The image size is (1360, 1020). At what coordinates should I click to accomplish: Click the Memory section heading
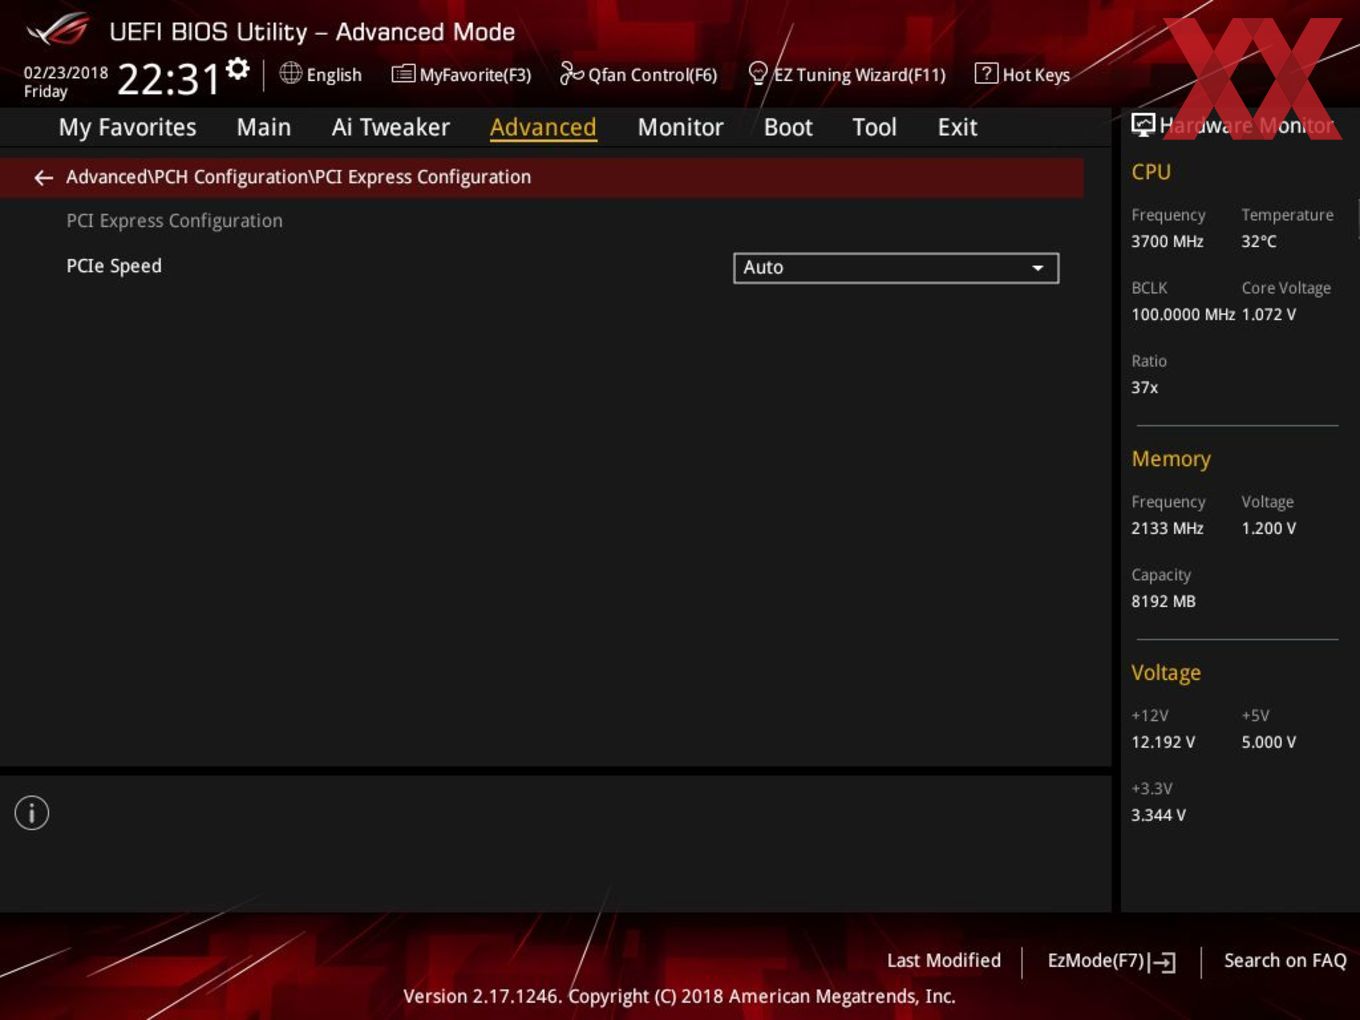[x=1171, y=459]
